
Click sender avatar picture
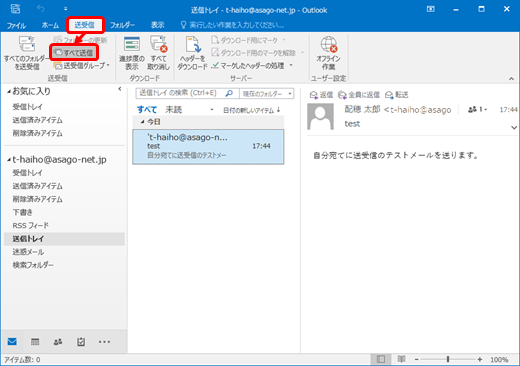point(320,116)
